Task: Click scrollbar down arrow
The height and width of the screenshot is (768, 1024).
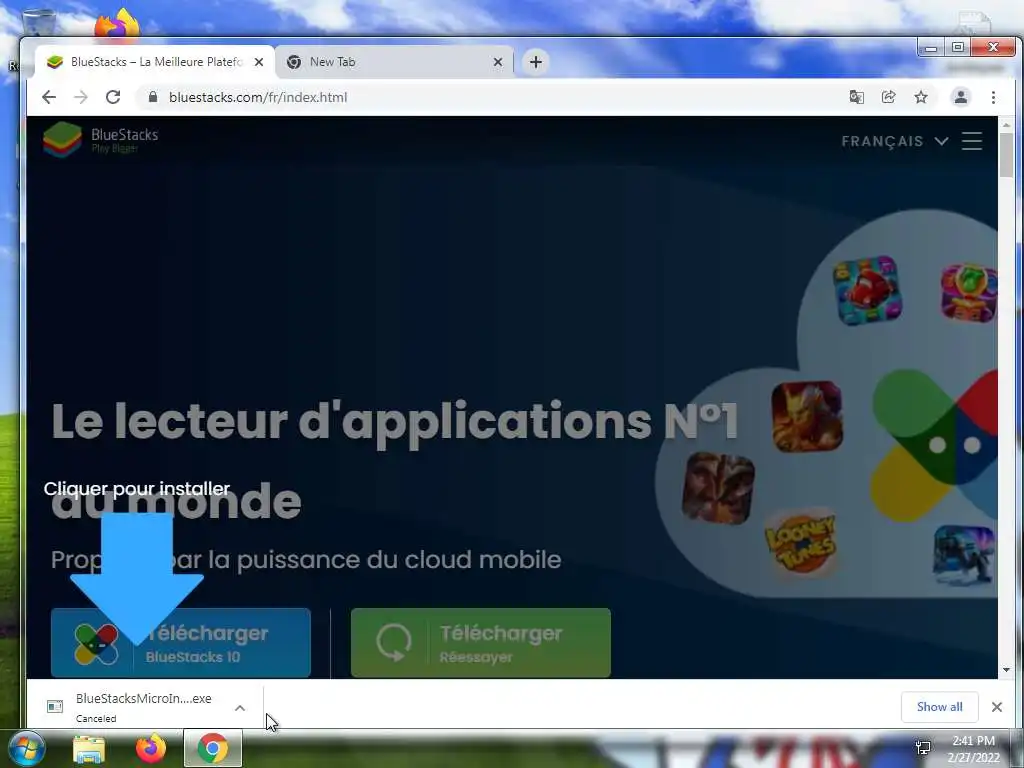Action: [x=1006, y=670]
